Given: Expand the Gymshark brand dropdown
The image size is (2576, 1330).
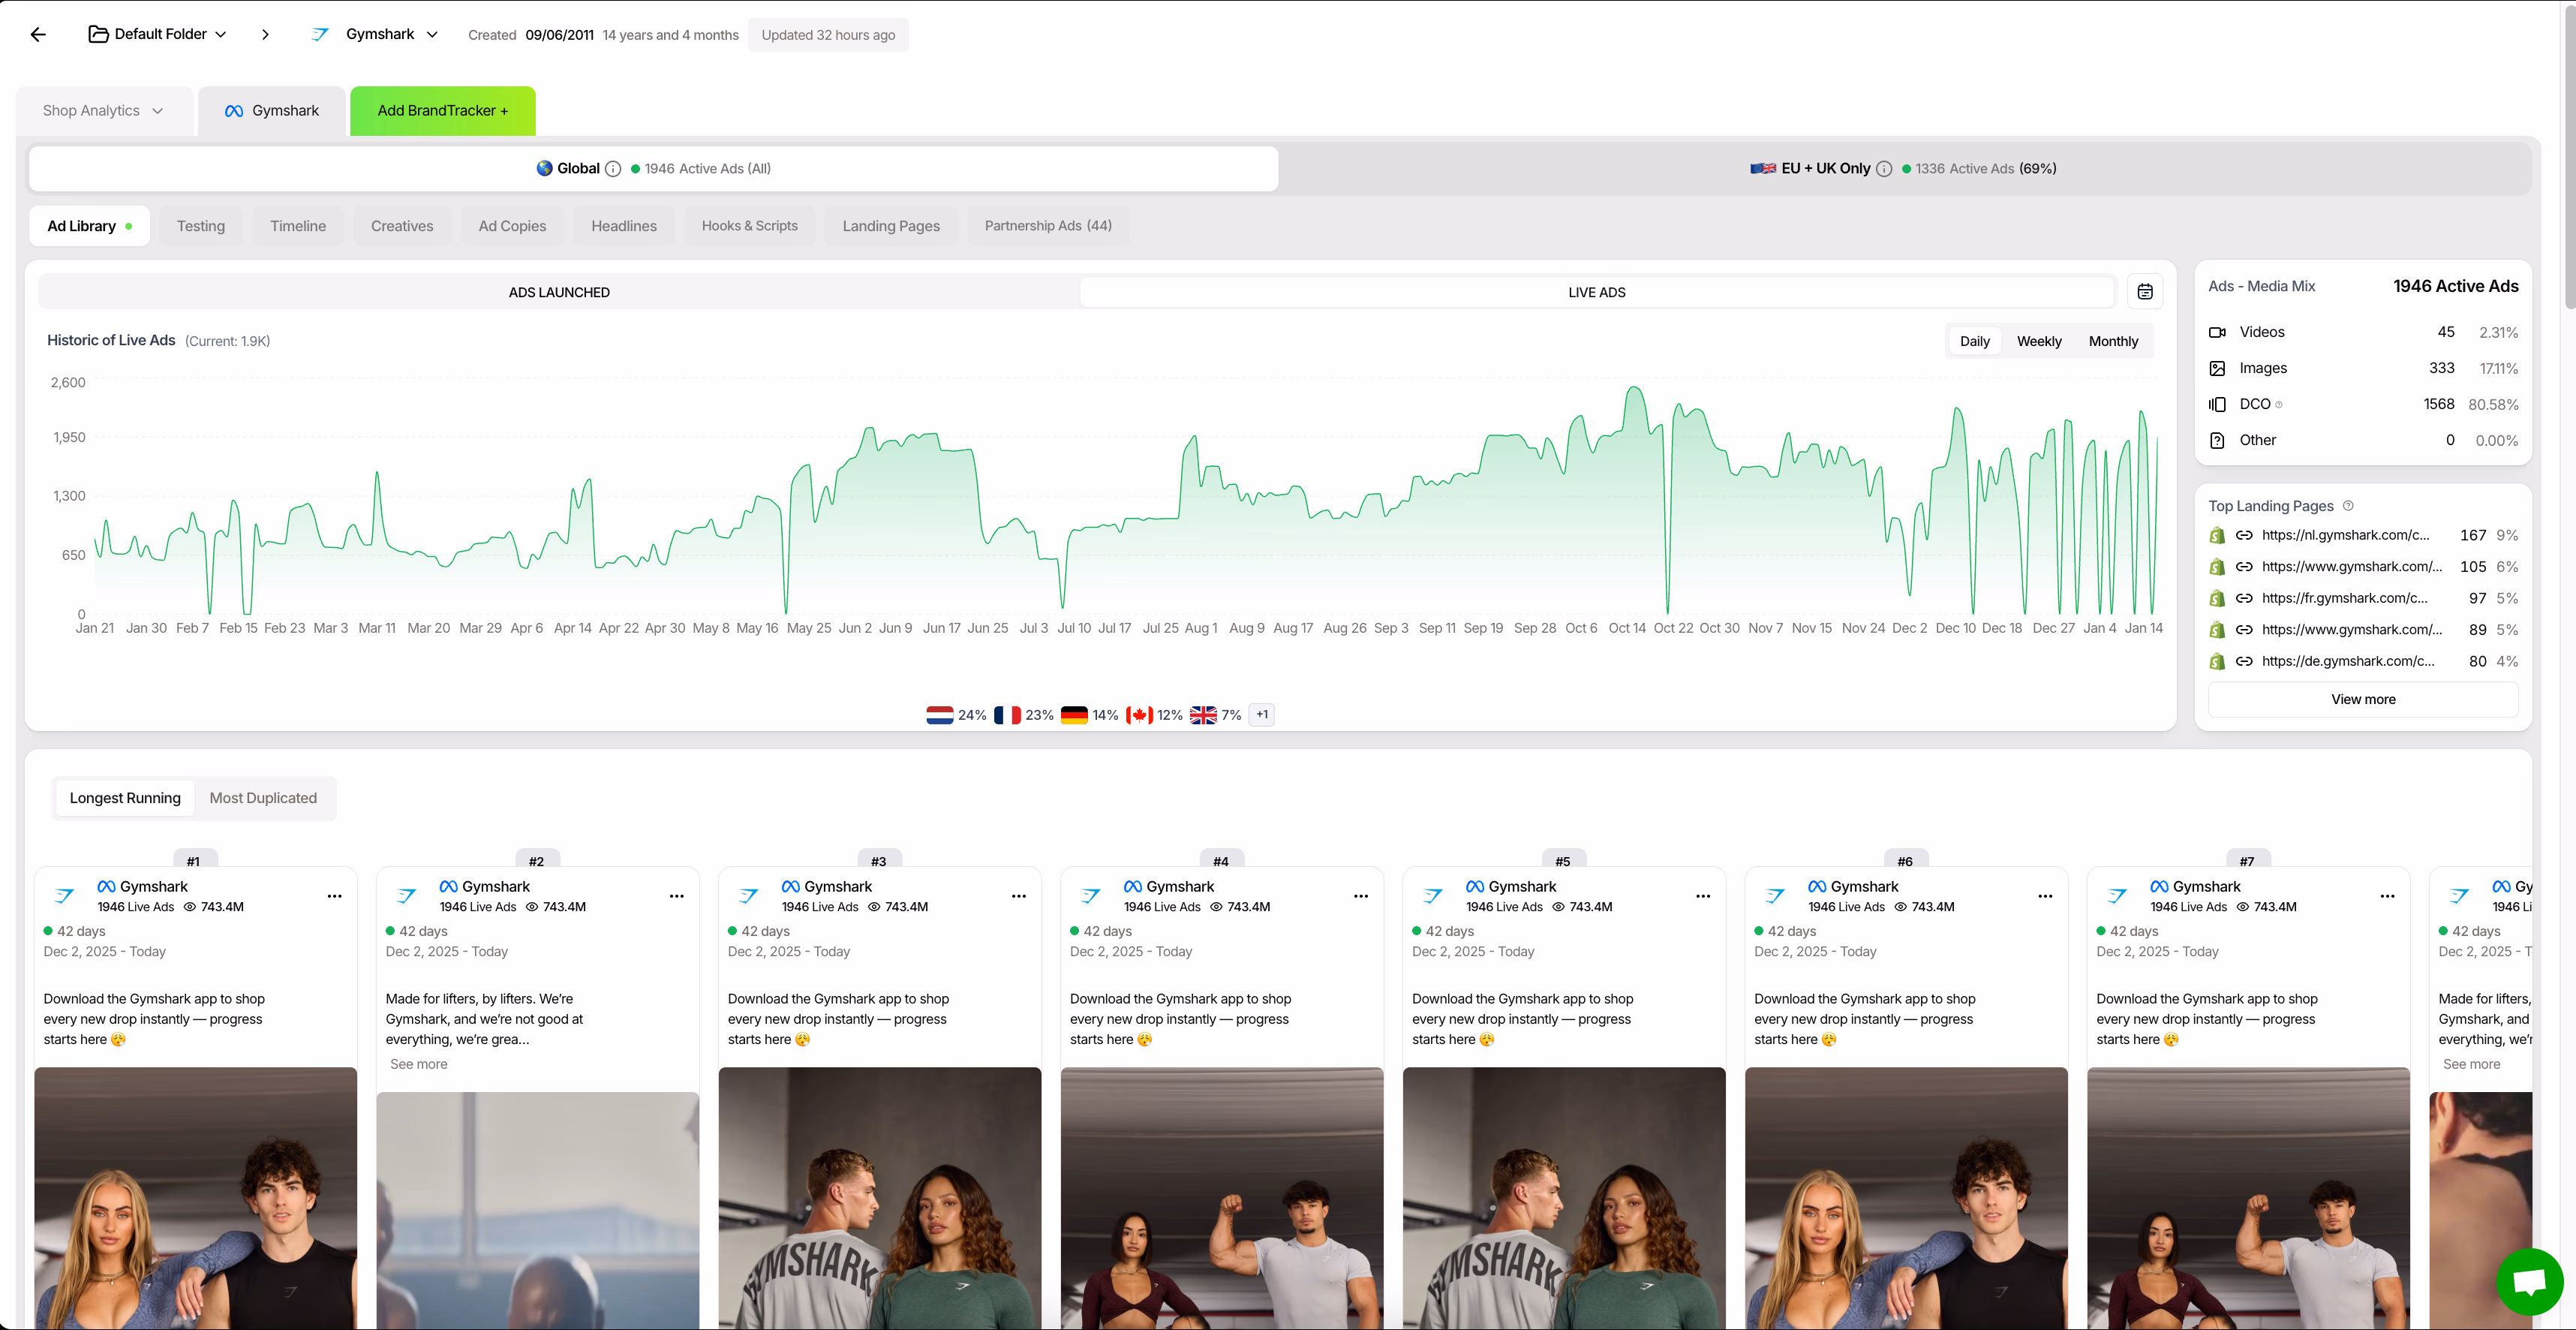Looking at the screenshot, I should [x=432, y=33].
